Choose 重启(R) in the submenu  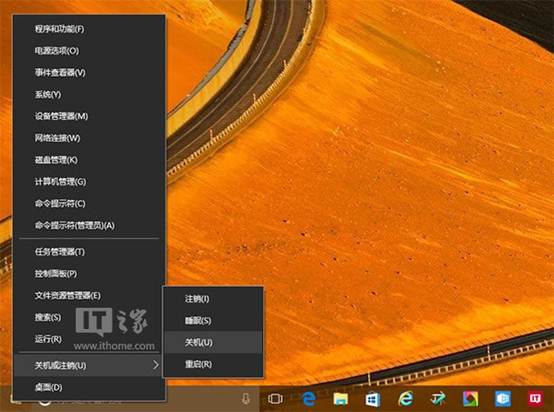point(213,364)
